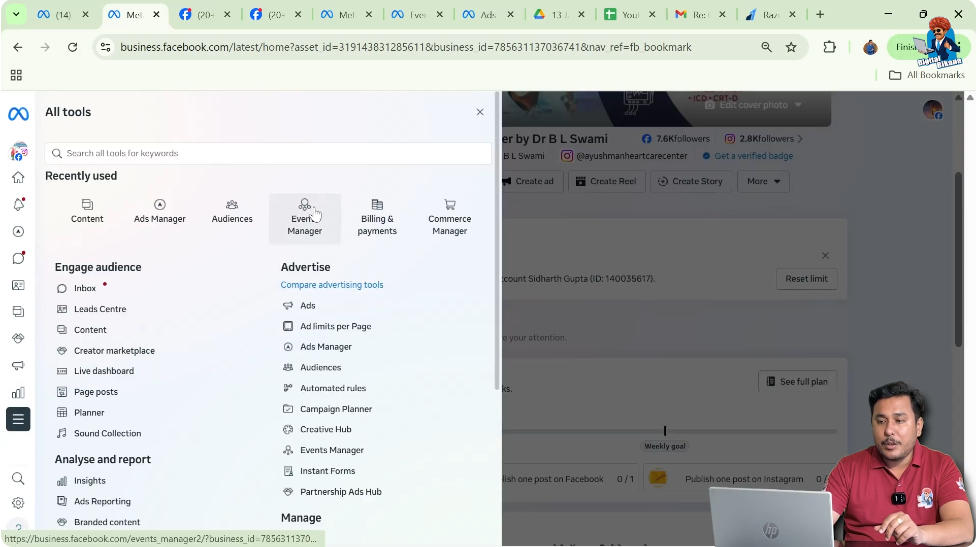
Task: Open Partnership Ads Hub
Action: click(x=341, y=492)
